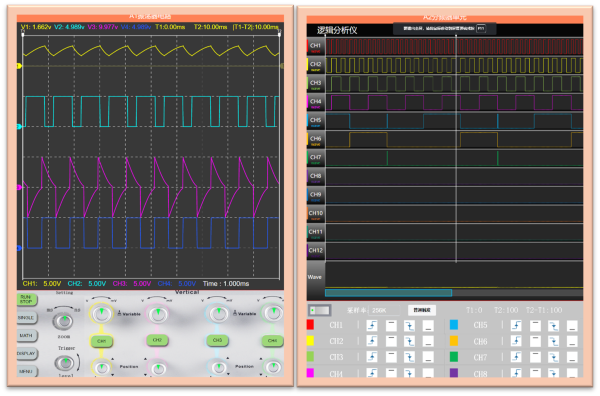This screenshot has width=600, height=396.
Task: Select the CH4 row in logic analyzer
Action: click(445, 102)
